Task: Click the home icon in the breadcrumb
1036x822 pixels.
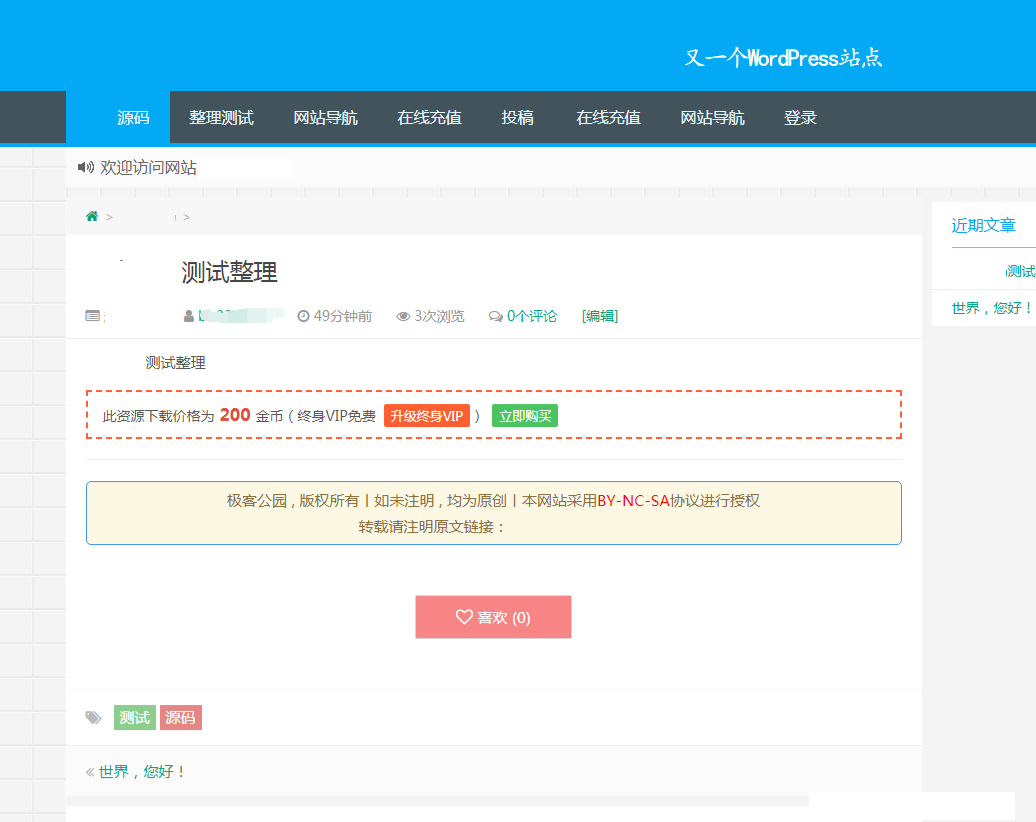Action: pos(91,215)
